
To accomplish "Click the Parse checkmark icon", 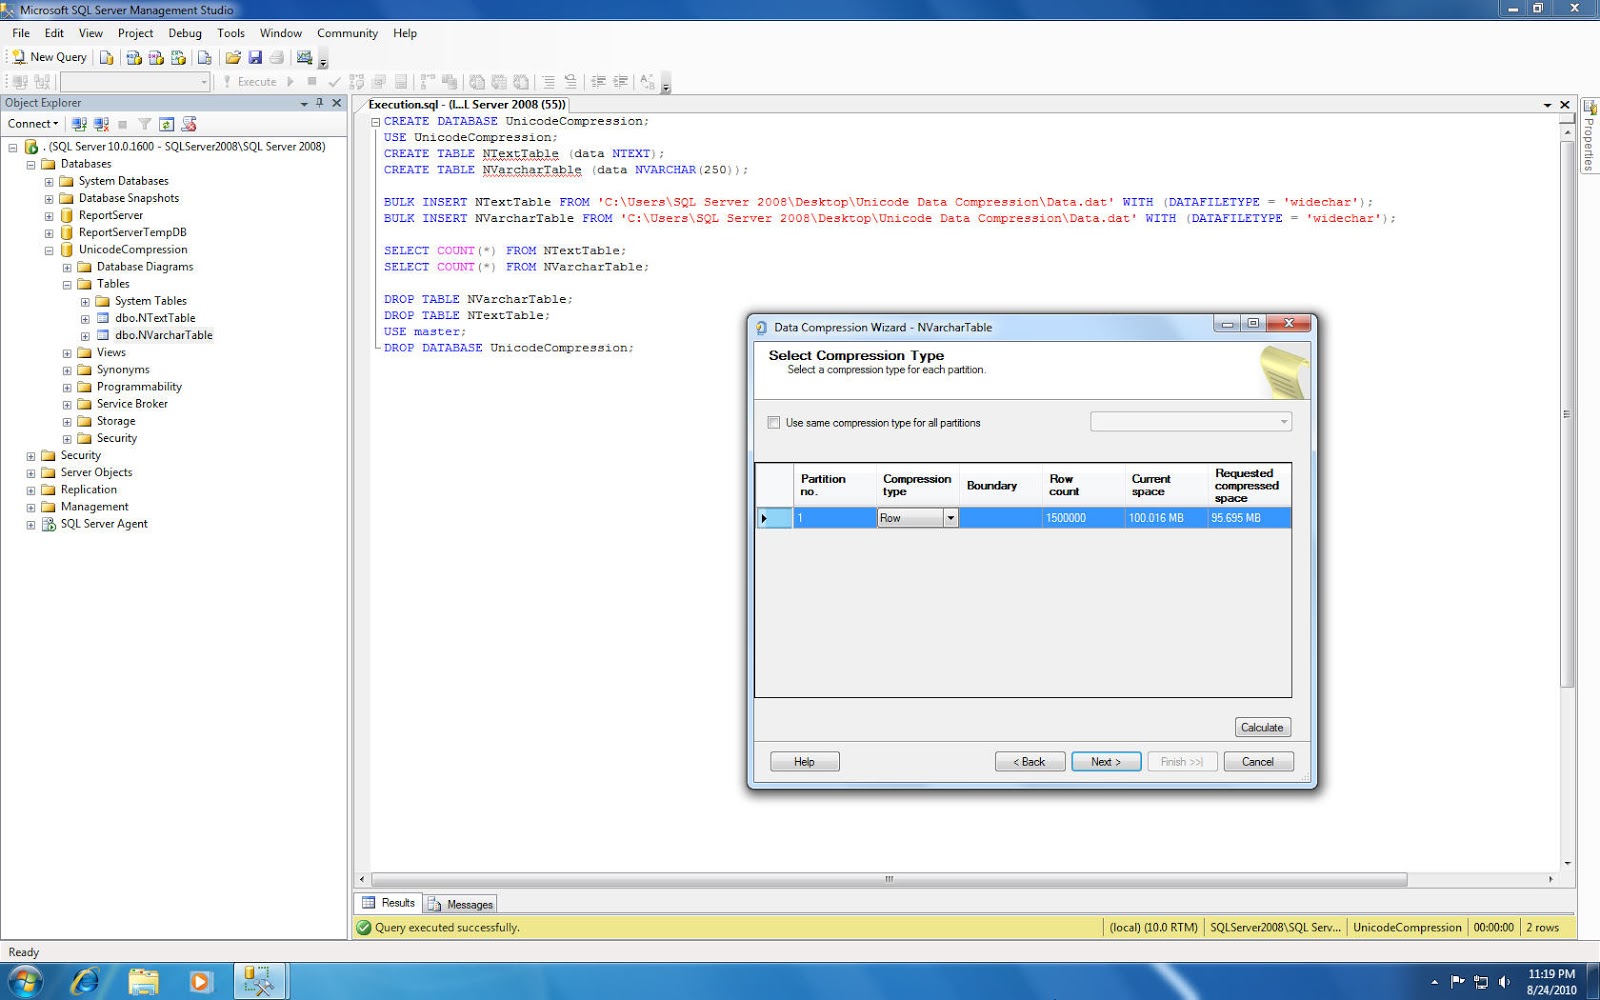I will [x=334, y=82].
